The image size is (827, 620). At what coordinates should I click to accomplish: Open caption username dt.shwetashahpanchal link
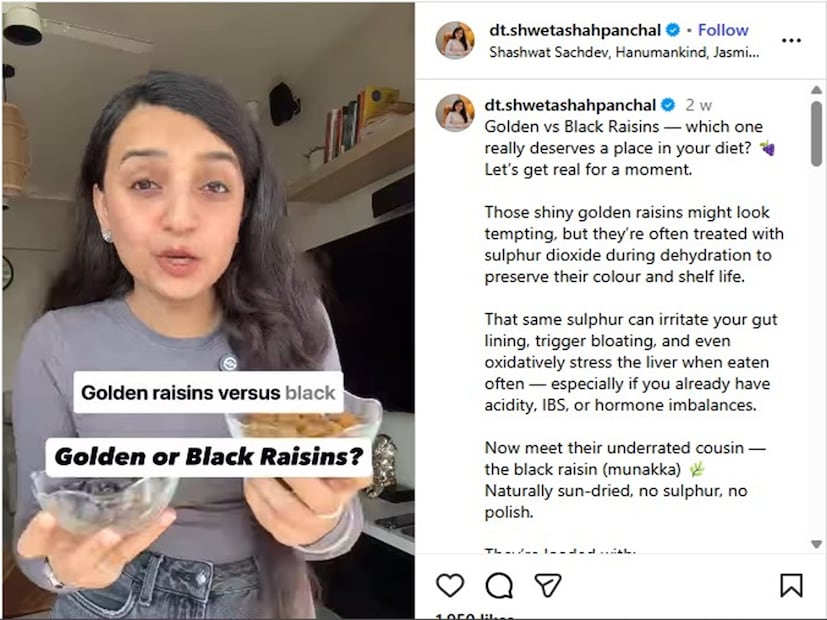(x=570, y=105)
